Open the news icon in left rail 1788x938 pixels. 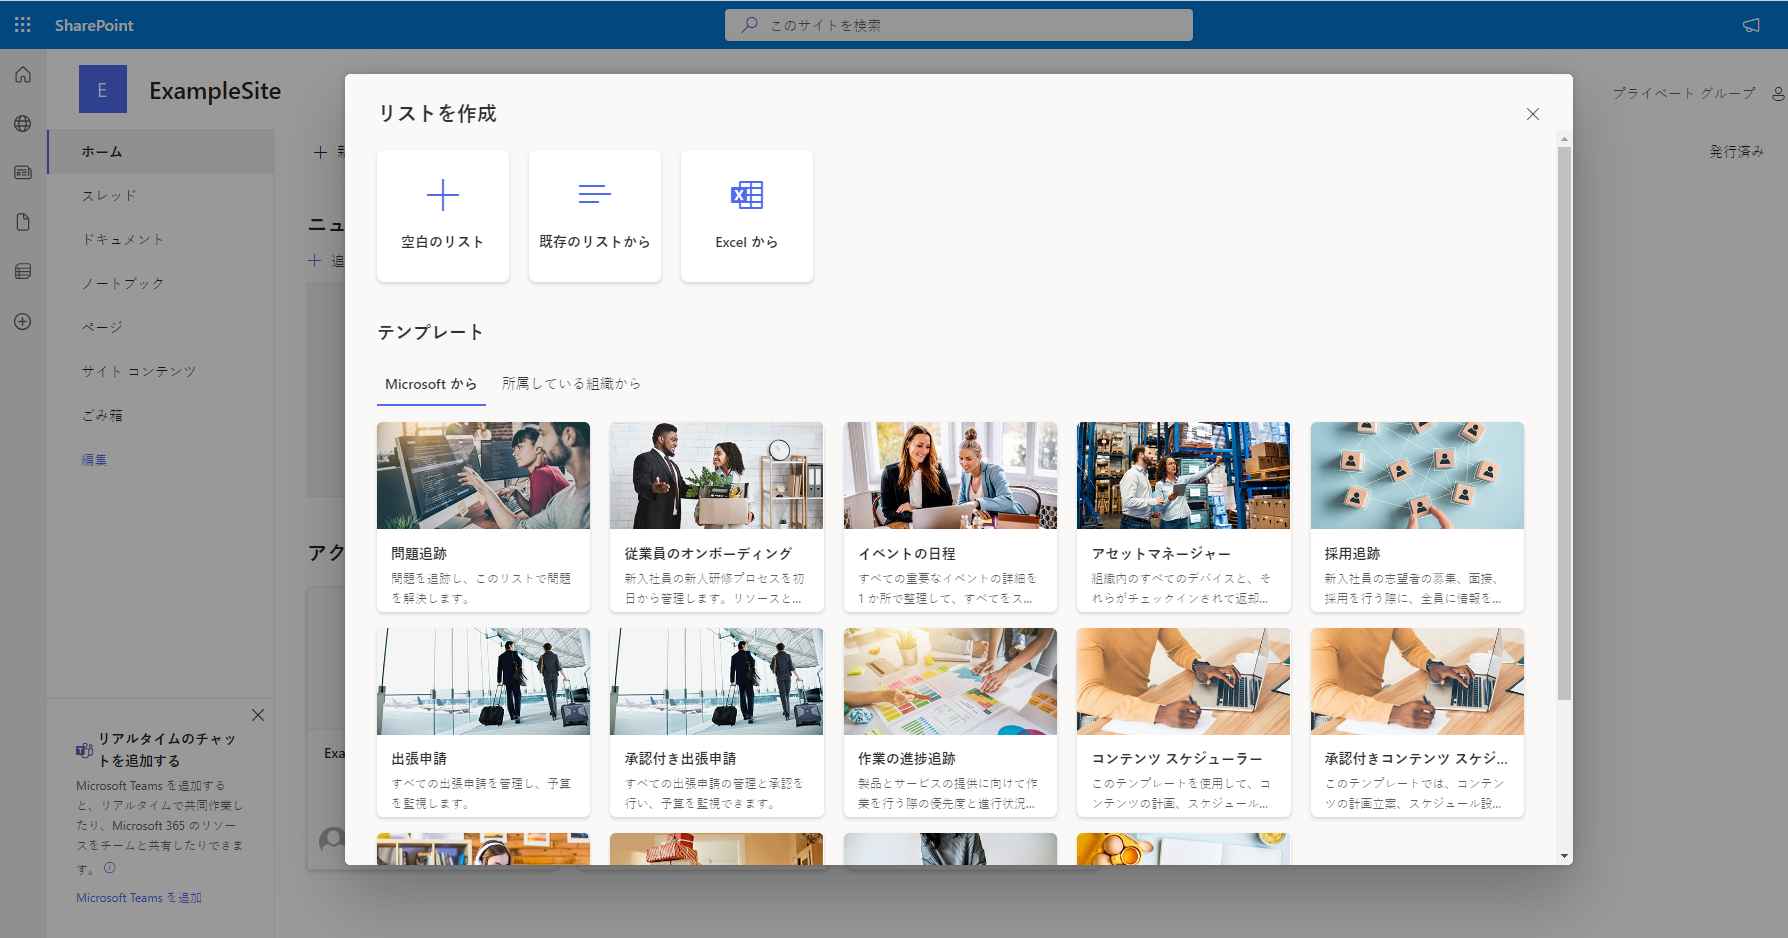coord(23,173)
